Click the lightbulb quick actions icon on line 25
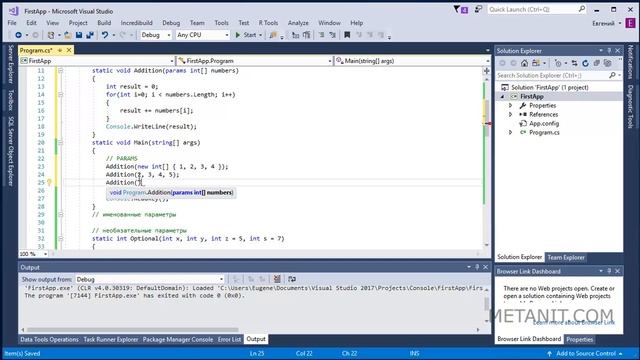The width and height of the screenshot is (640, 360). click(49, 182)
